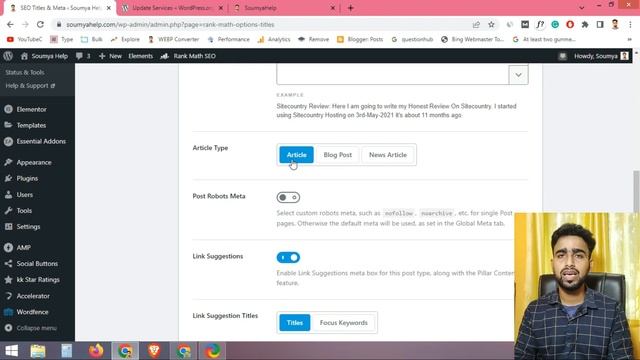Open the New content menu
Viewport: 640px width, 360px height.
(110, 56)
